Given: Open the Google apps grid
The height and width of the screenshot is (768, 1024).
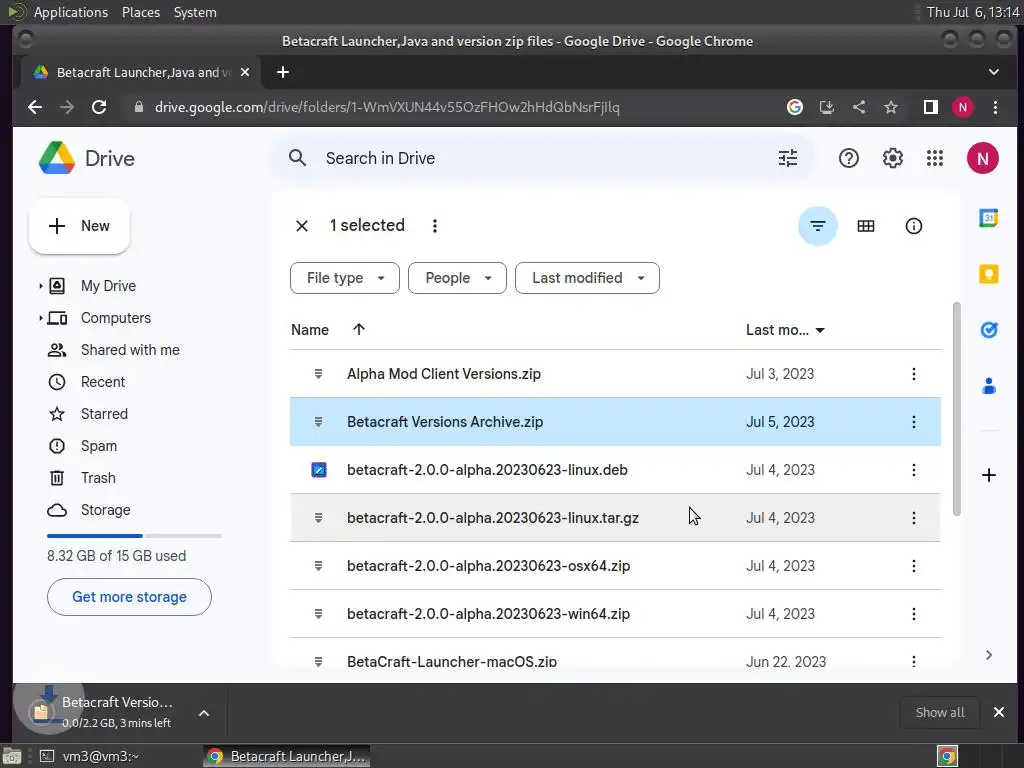Looking at the screenshot, I should (x=935, y=158).
